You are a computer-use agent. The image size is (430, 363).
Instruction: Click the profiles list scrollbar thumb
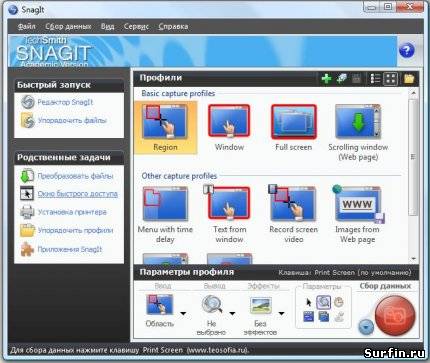[x=413, y=157]
